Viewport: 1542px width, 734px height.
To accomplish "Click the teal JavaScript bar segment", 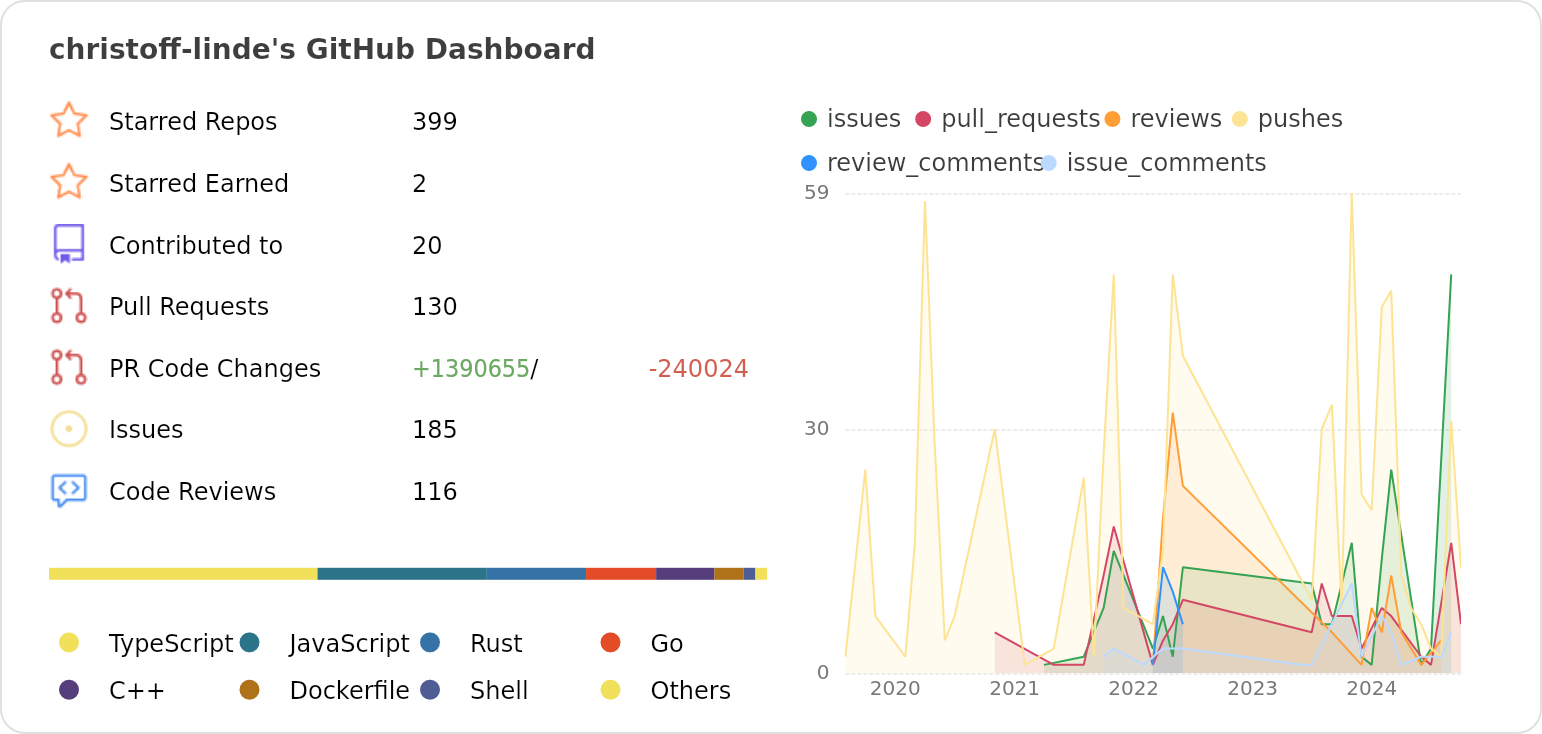I will (402, 574).
